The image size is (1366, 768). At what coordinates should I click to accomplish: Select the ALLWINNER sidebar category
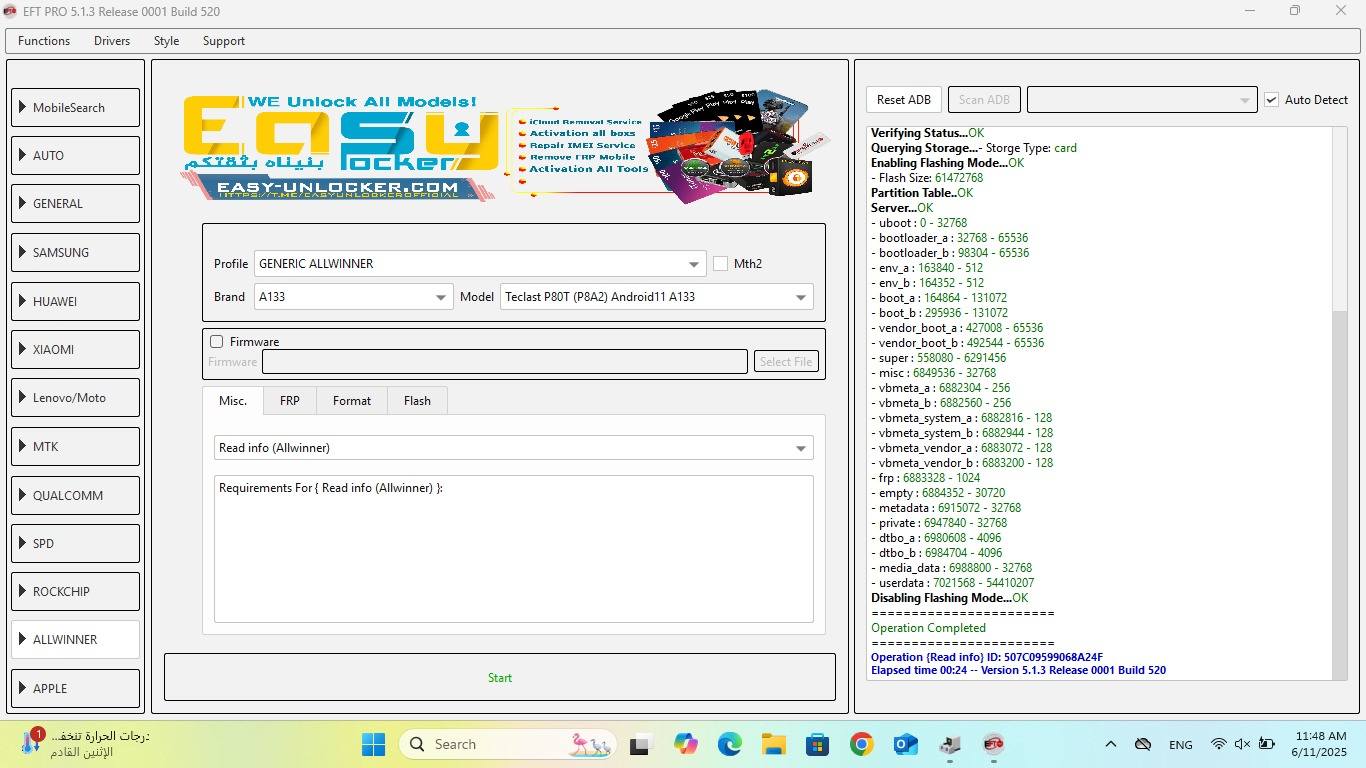pyautogui.click(x=75, y=640)
